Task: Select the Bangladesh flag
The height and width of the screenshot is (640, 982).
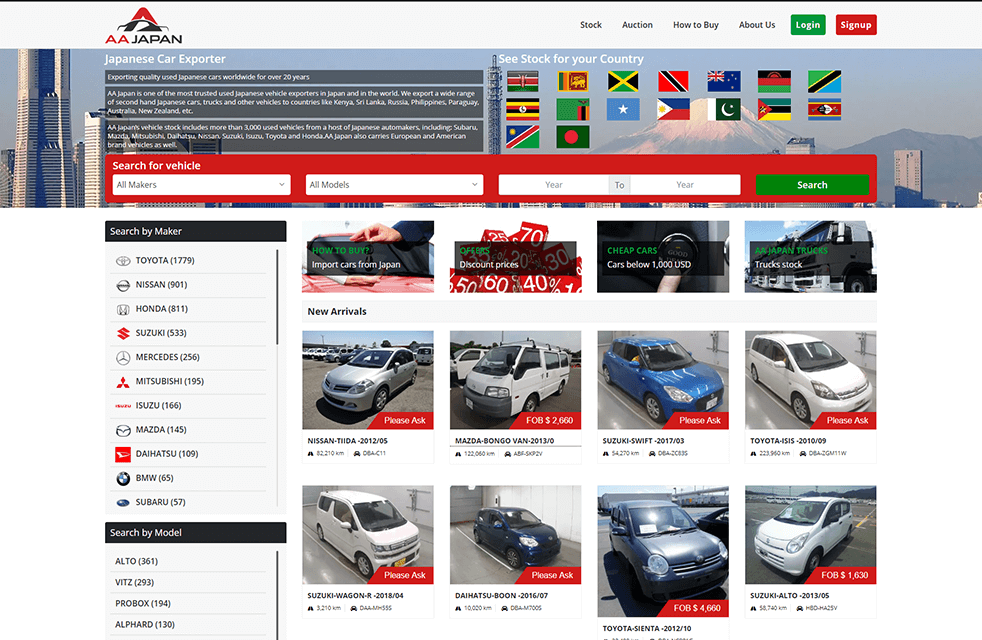Action: (x=573, y=136)
